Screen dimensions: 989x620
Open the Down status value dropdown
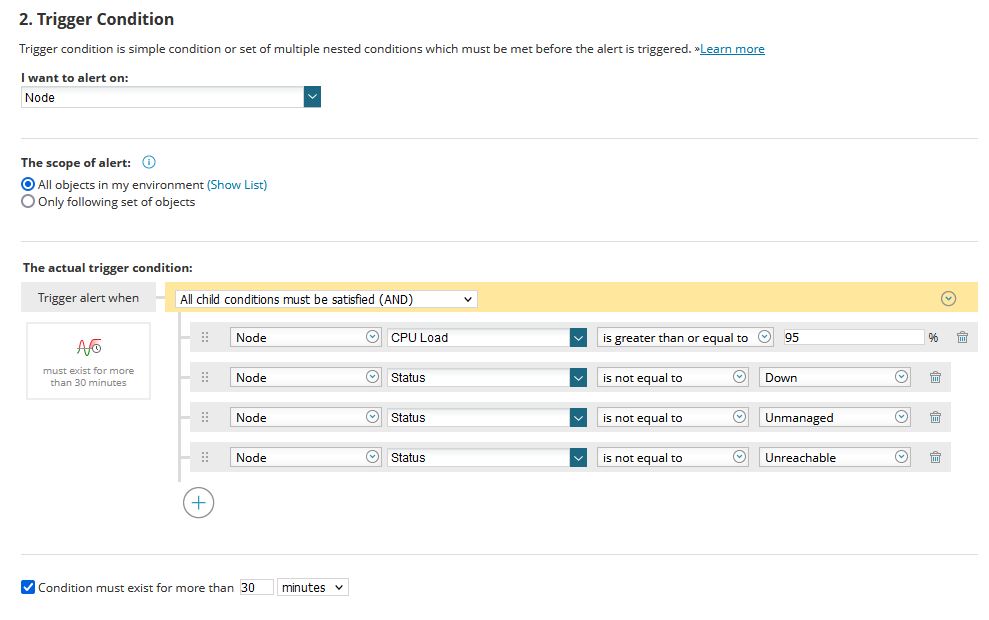835,378
